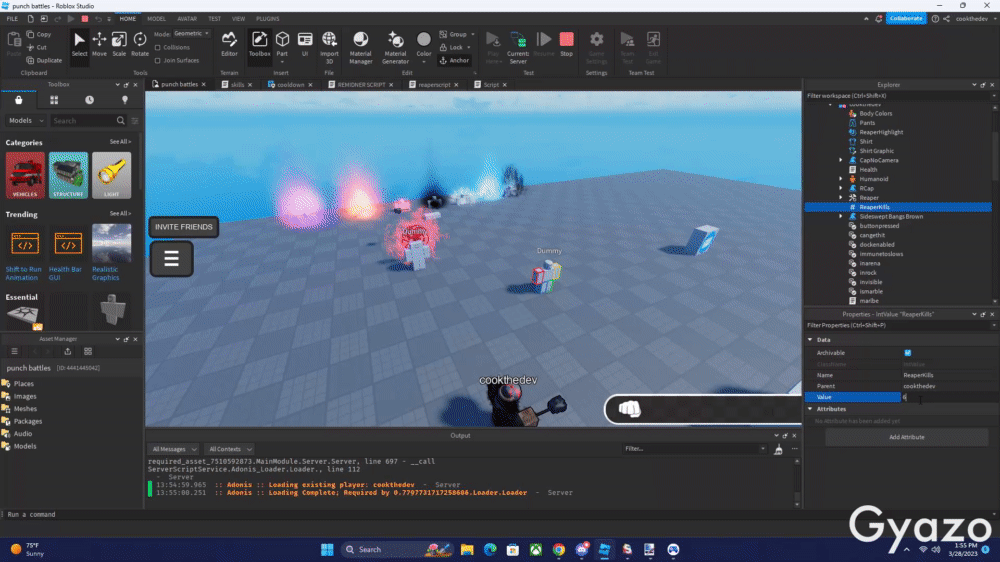Image resolution: width=1000 pixels, height=562 pixels.
Task: Switch view via Current Server button
Action: click(x=518, y=47)
